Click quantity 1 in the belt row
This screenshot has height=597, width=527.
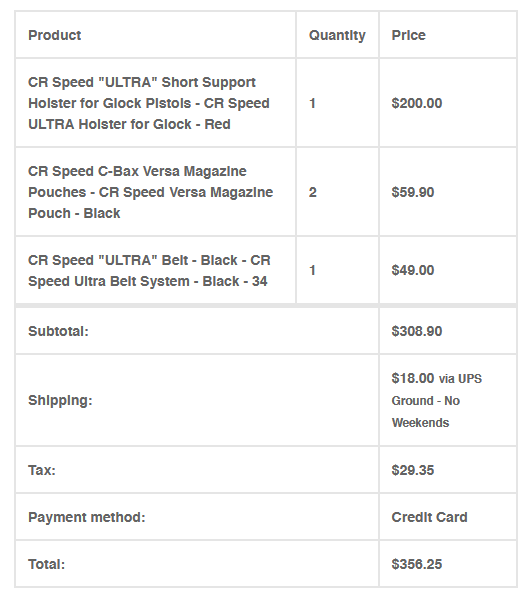tap(313, 270)
